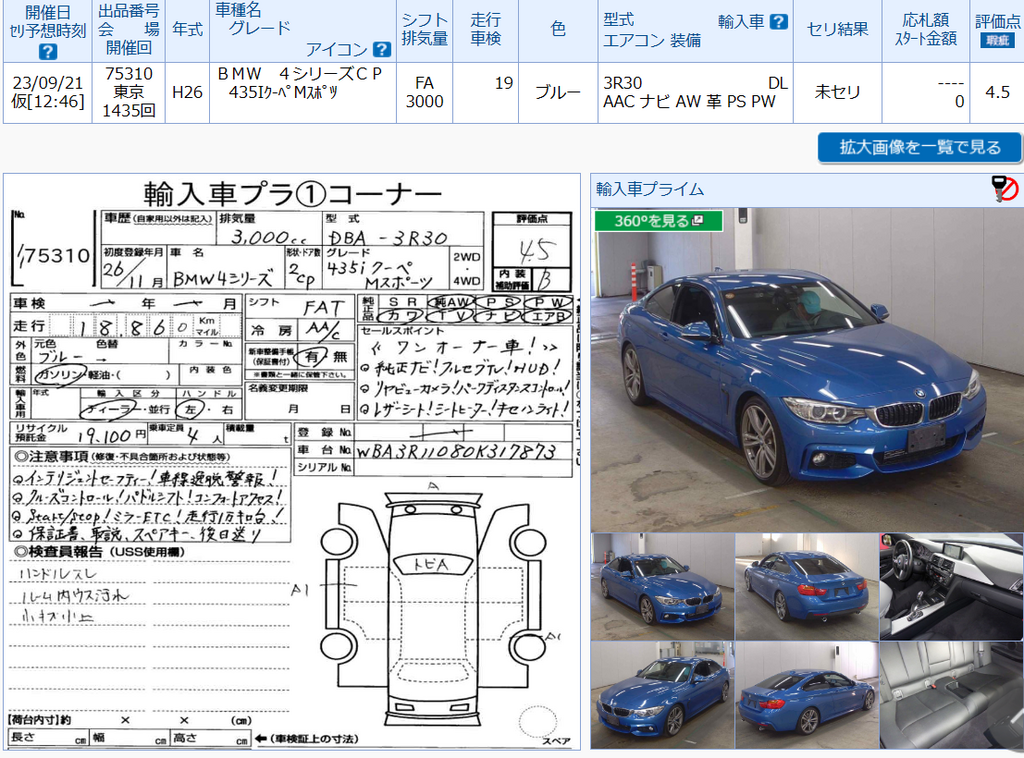This screenshot has width=1024, height=758.
Task: Click the 輸入車プライム heading
Action: click(x=650, y=189)
